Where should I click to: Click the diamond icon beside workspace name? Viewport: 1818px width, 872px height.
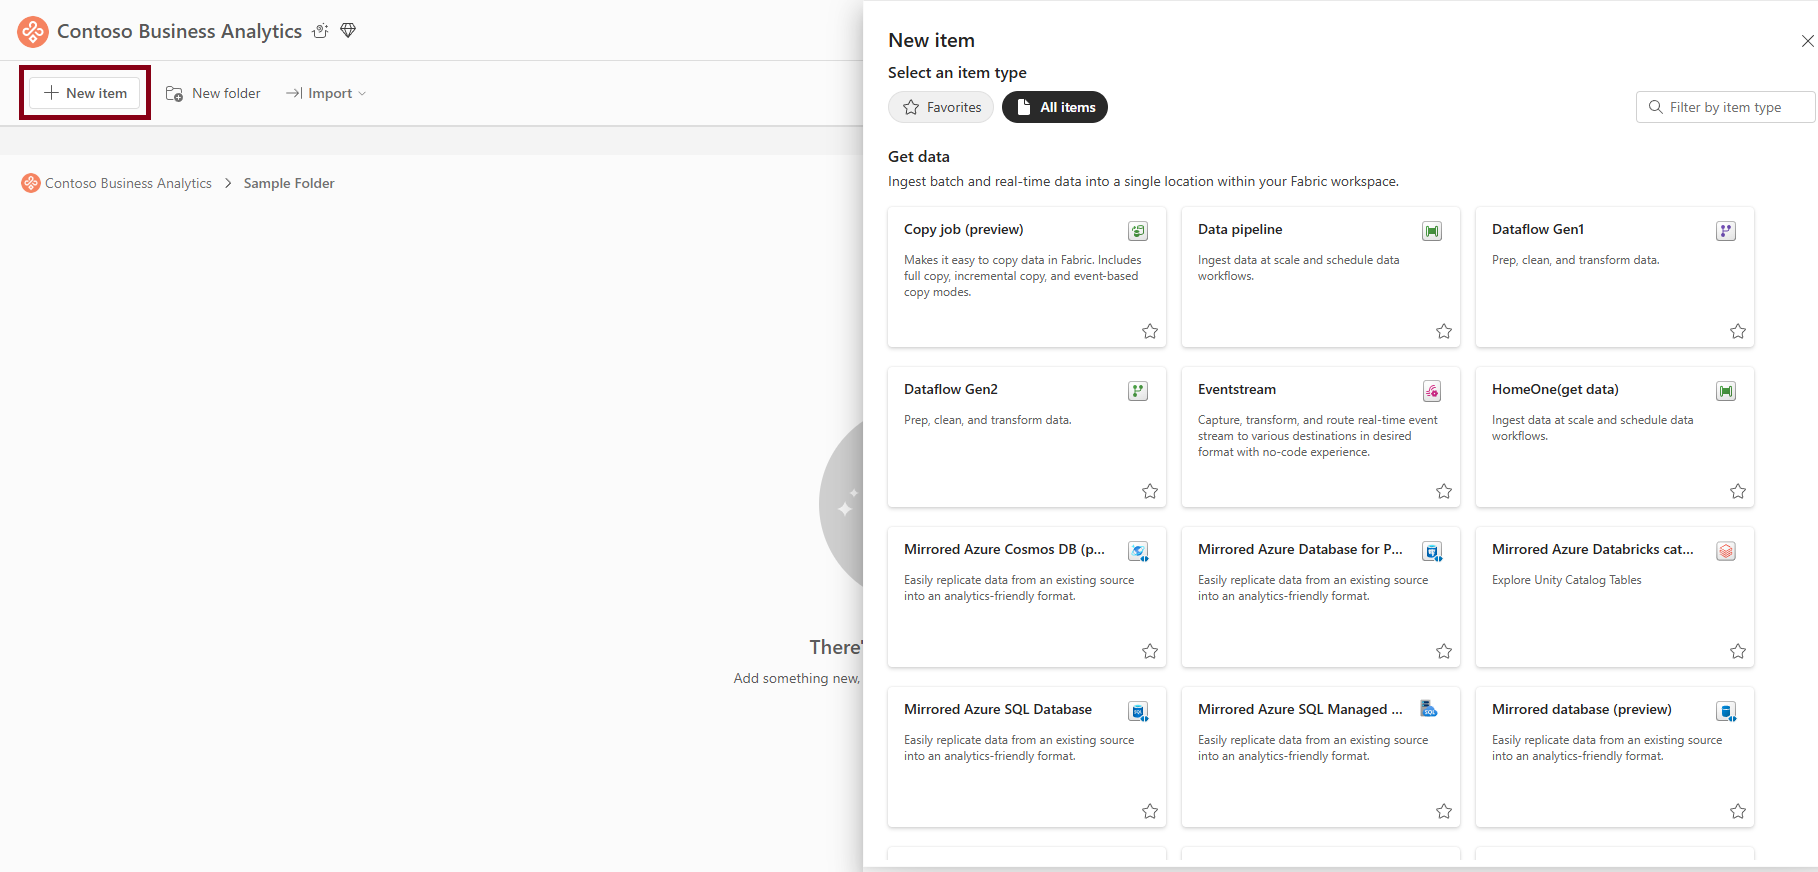348,31
